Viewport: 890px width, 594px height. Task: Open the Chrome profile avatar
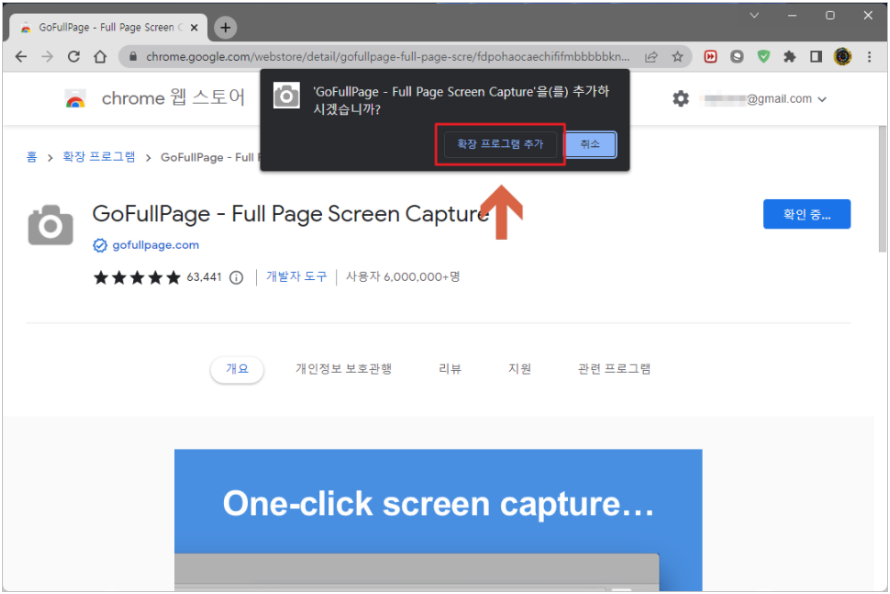coord(843,57)
